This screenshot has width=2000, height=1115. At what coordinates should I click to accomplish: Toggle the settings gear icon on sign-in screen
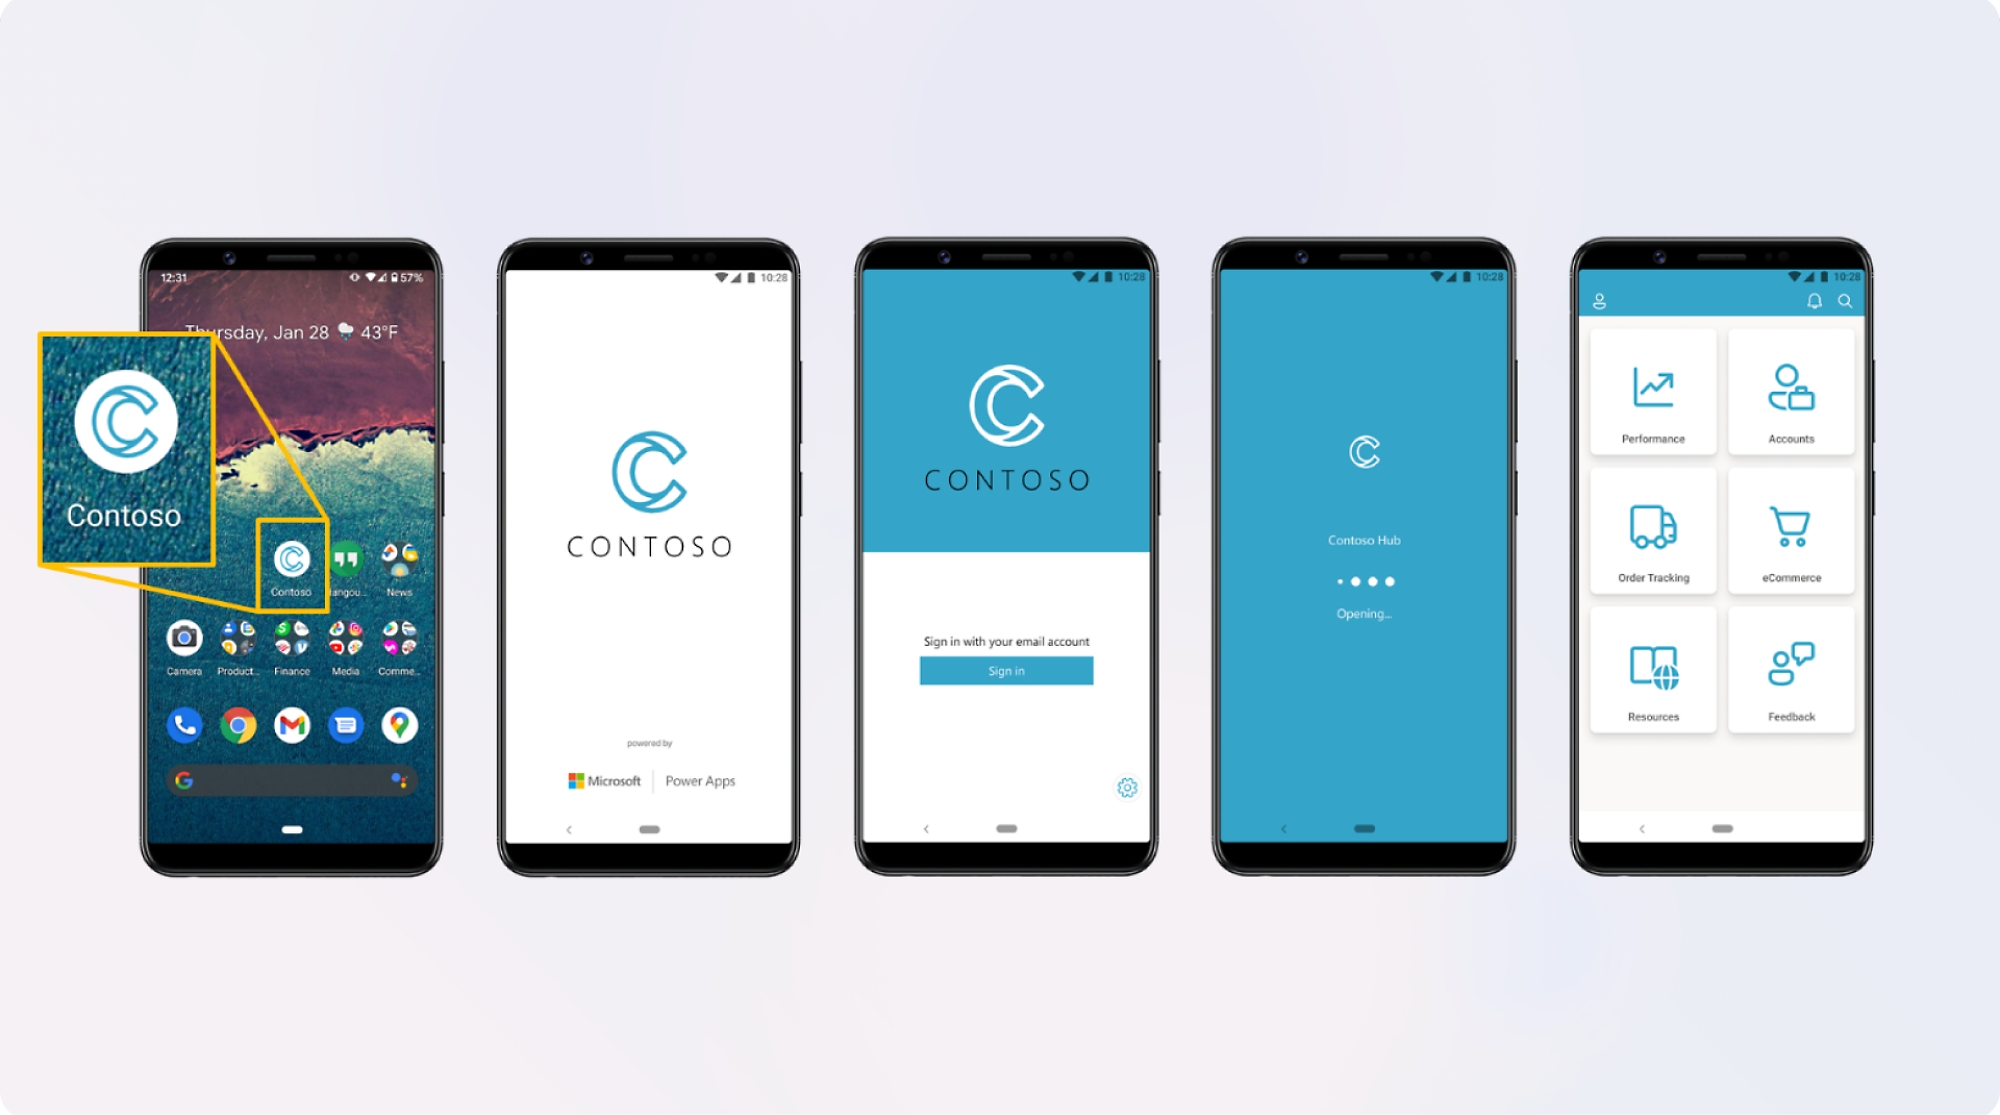pyautogui.click(x=1127, y=785)
